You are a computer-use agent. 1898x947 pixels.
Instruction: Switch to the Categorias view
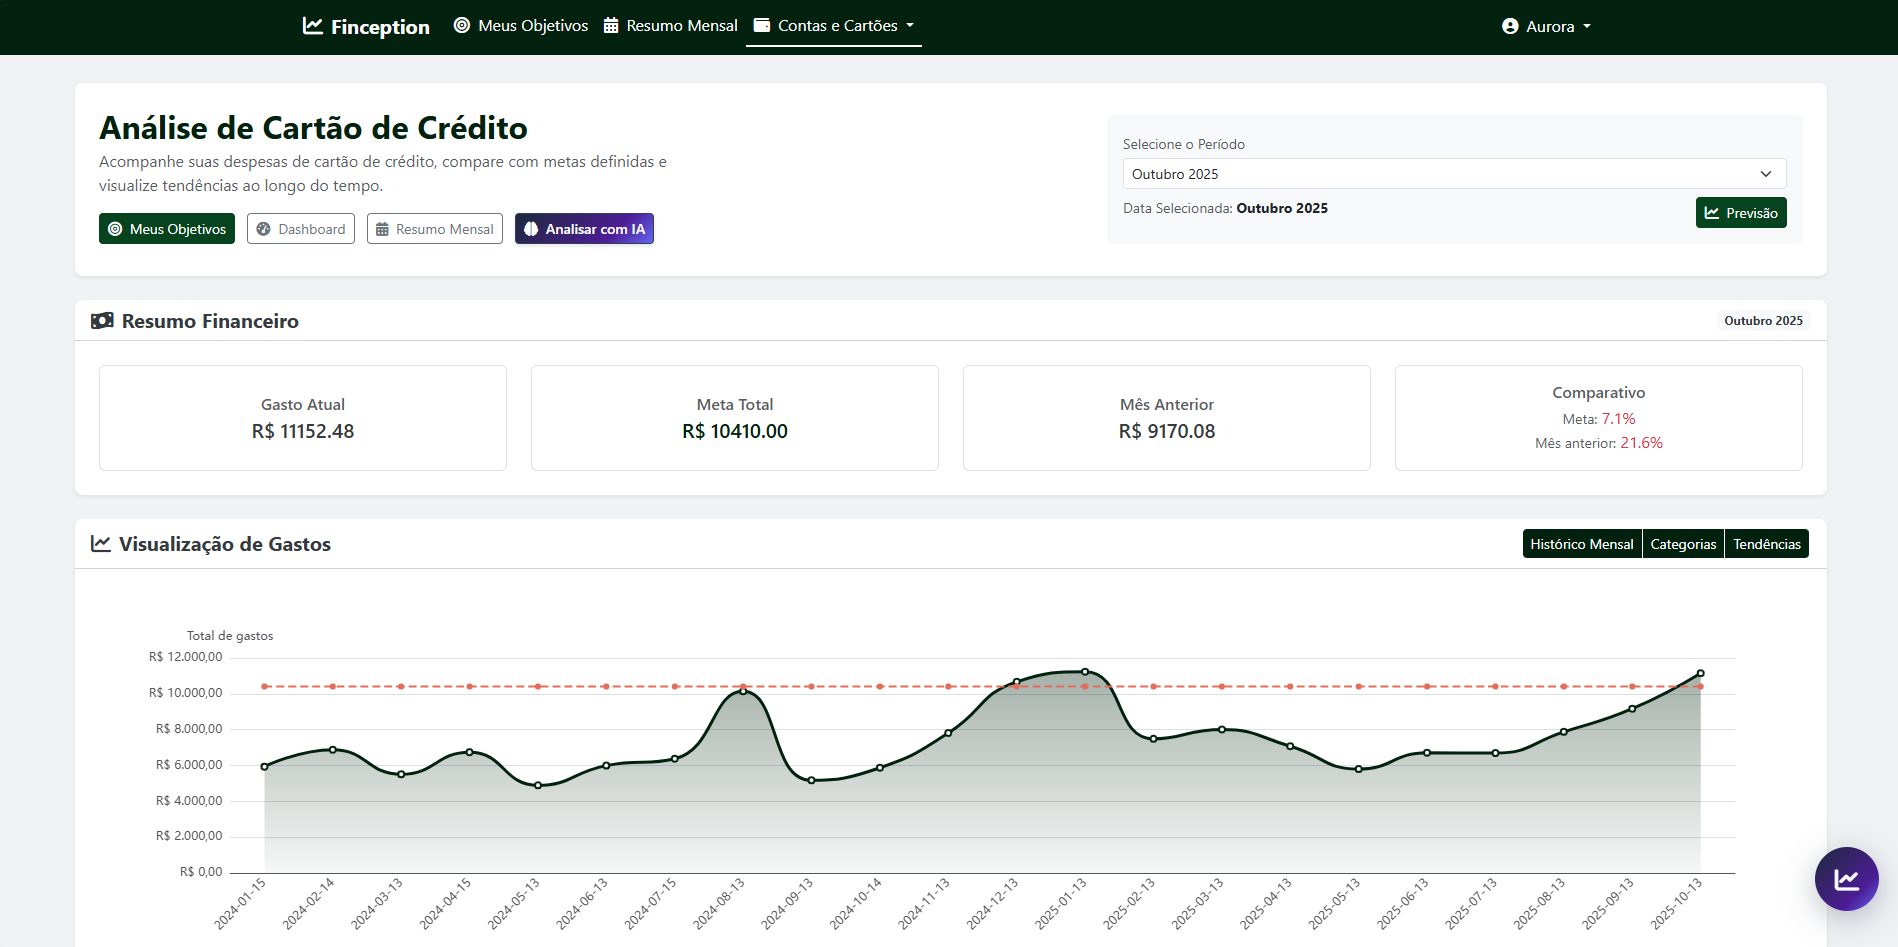1683,543
